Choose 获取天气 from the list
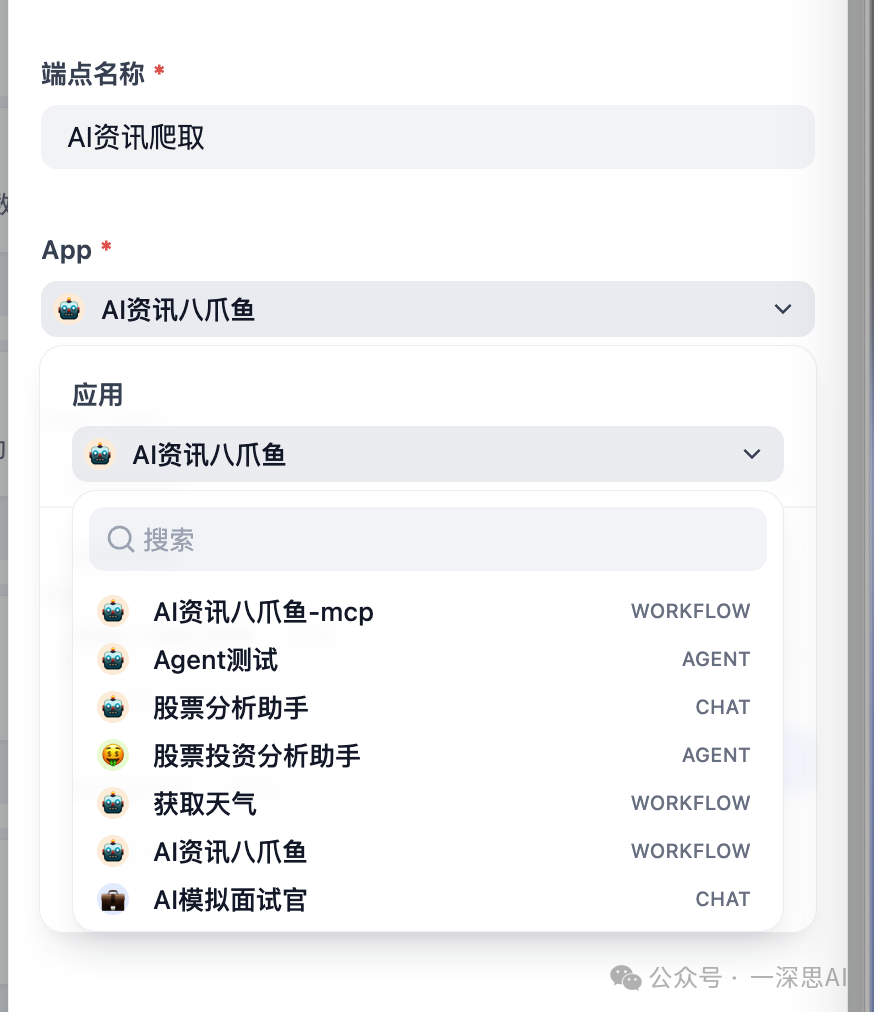874x1012 pixels. click(205, 802)
